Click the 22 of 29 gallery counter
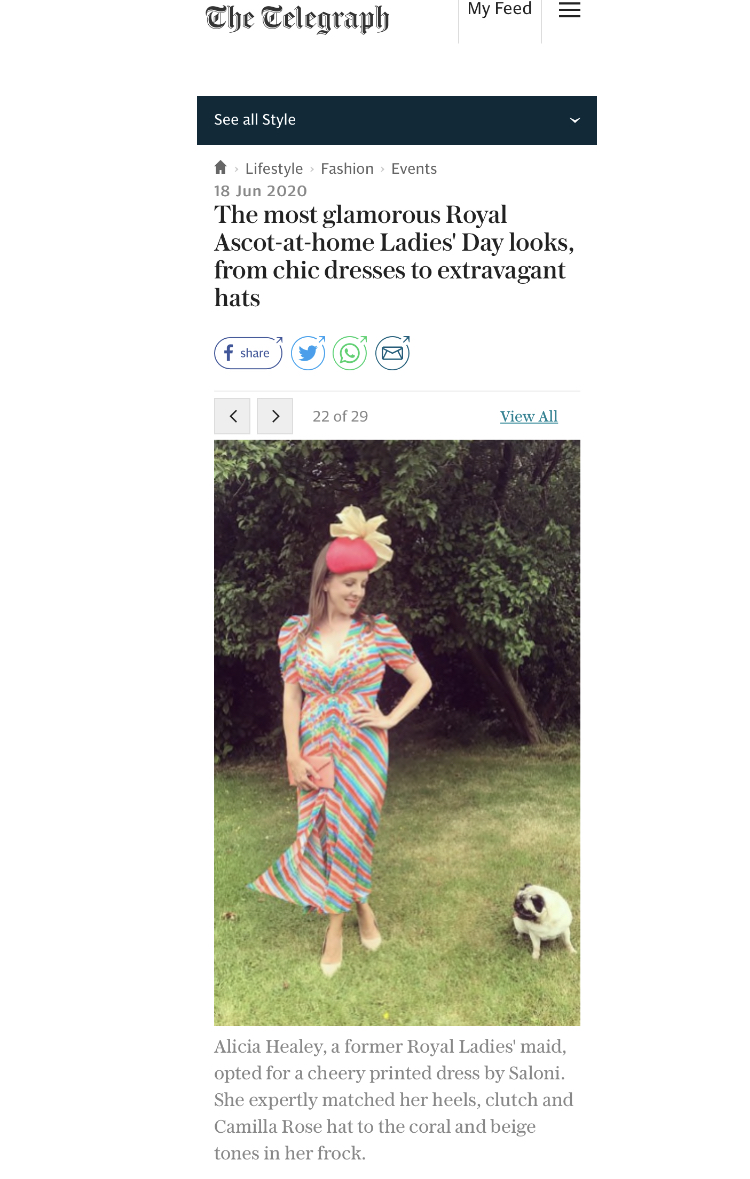The height and width of the screenshot is (1179, 750). pyautogui.click(x=340, y=416)
